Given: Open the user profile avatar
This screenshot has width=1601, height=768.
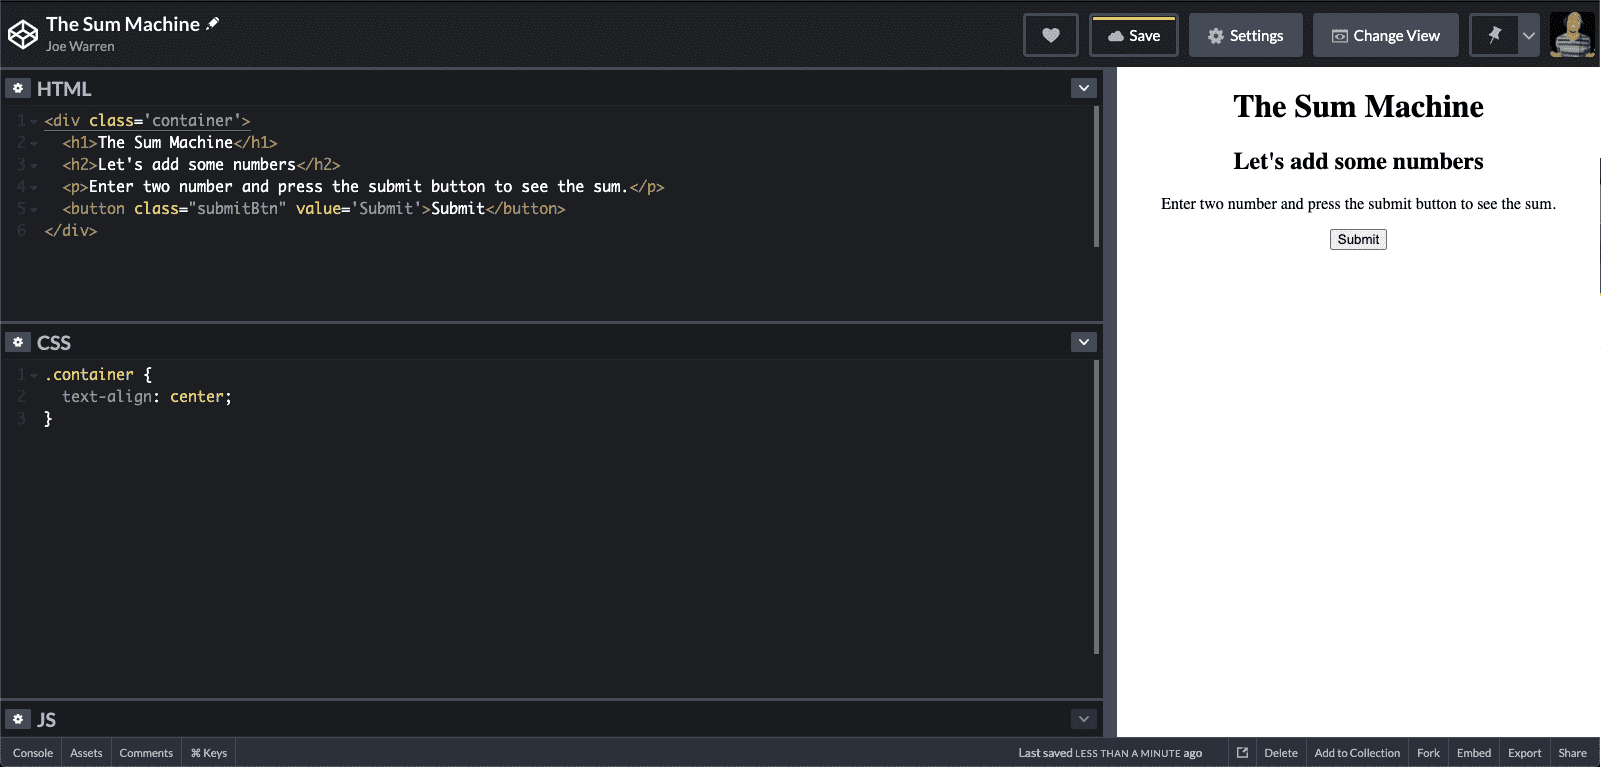Looking at the screenshot, I should [1572, 35].
